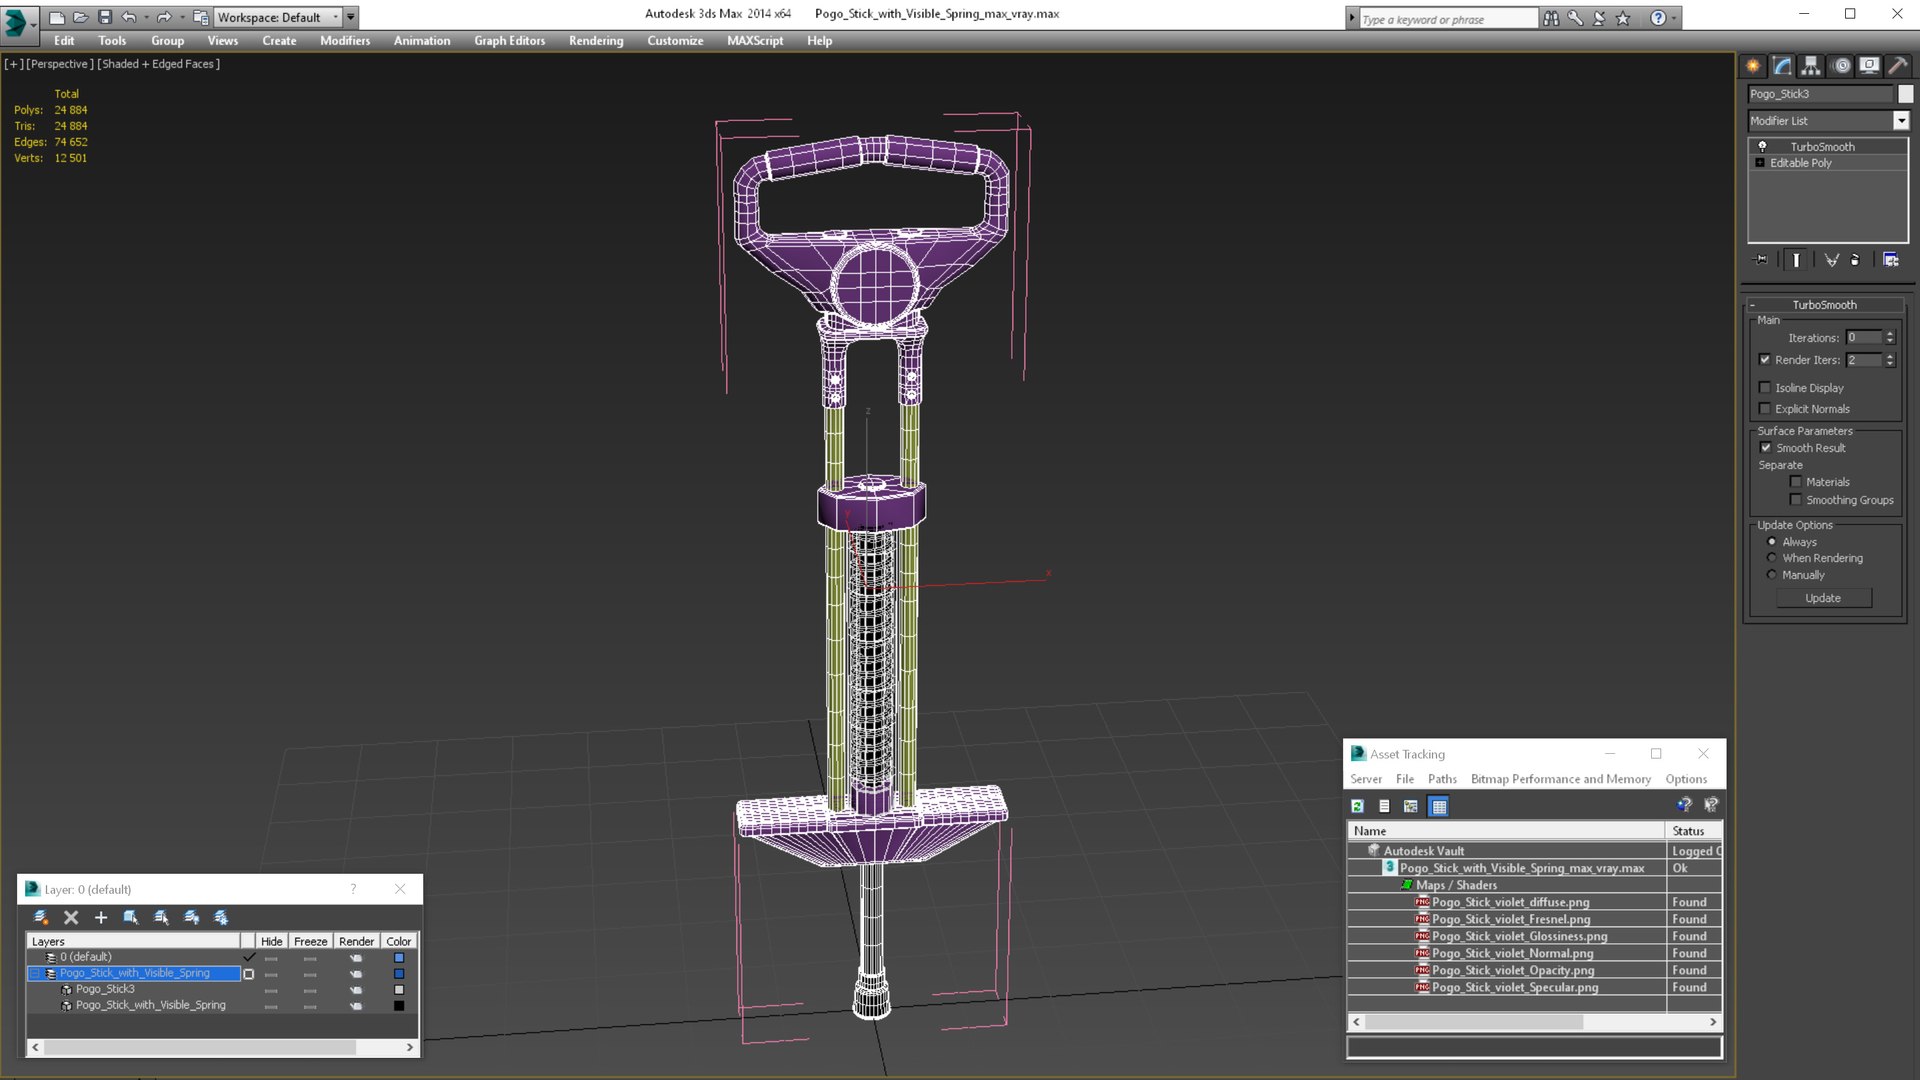Open the Display panel tab

(x=1869, y=66)
